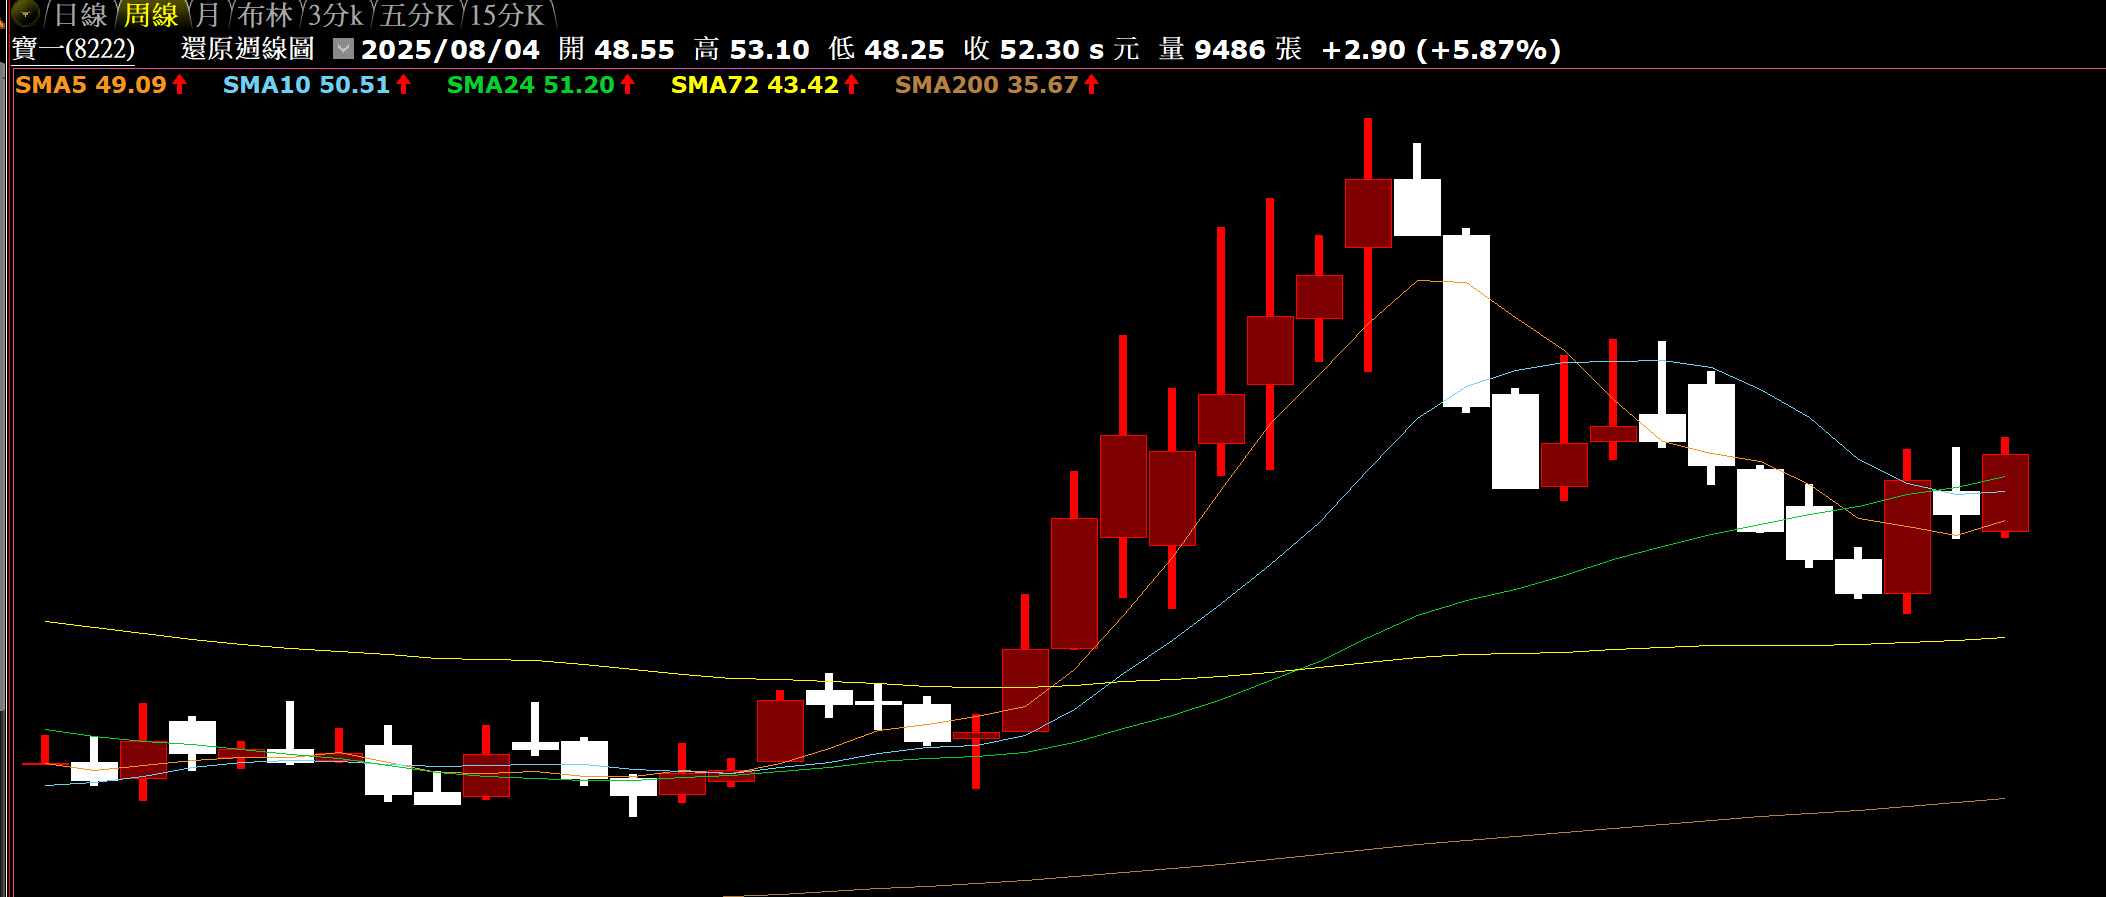Expand the dropdown arrow beside 還原週線圖

(343, 48)
